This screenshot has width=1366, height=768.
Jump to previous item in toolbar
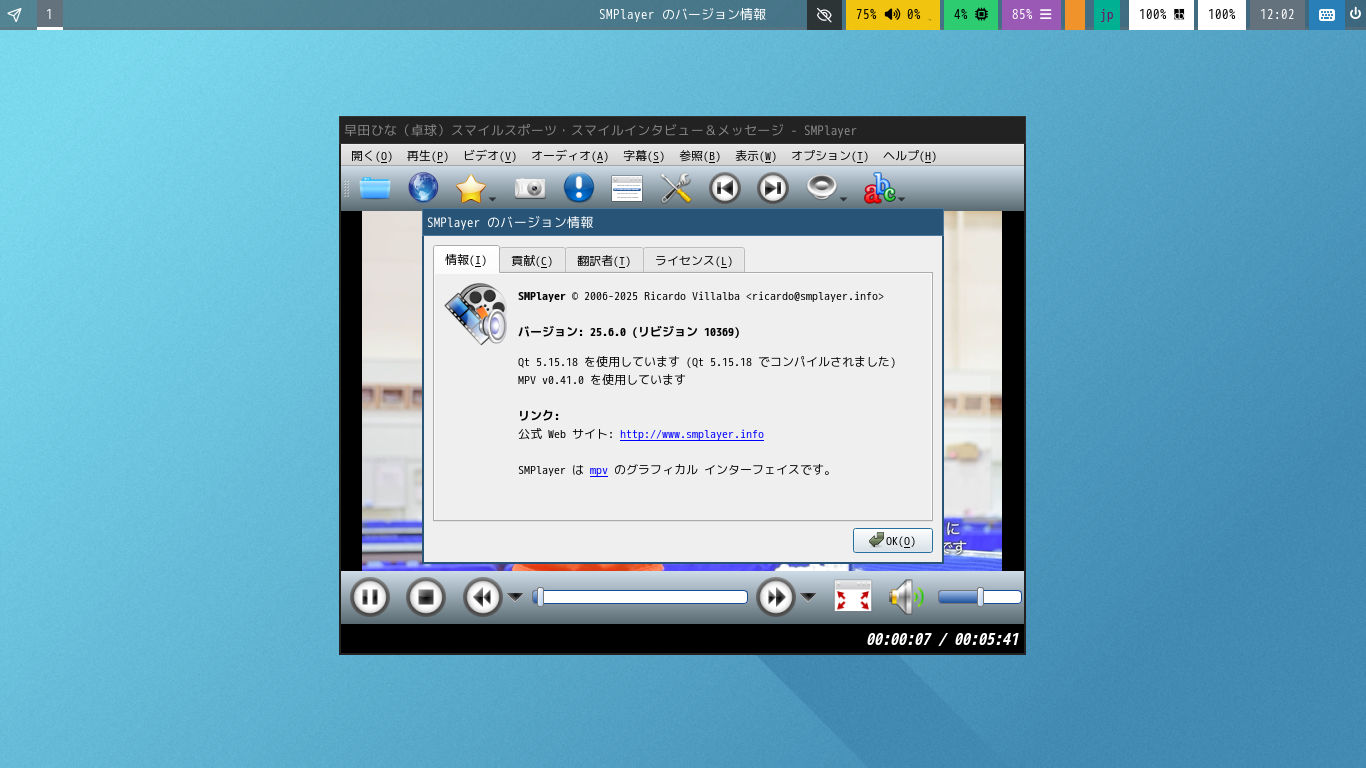pos(725,188)
